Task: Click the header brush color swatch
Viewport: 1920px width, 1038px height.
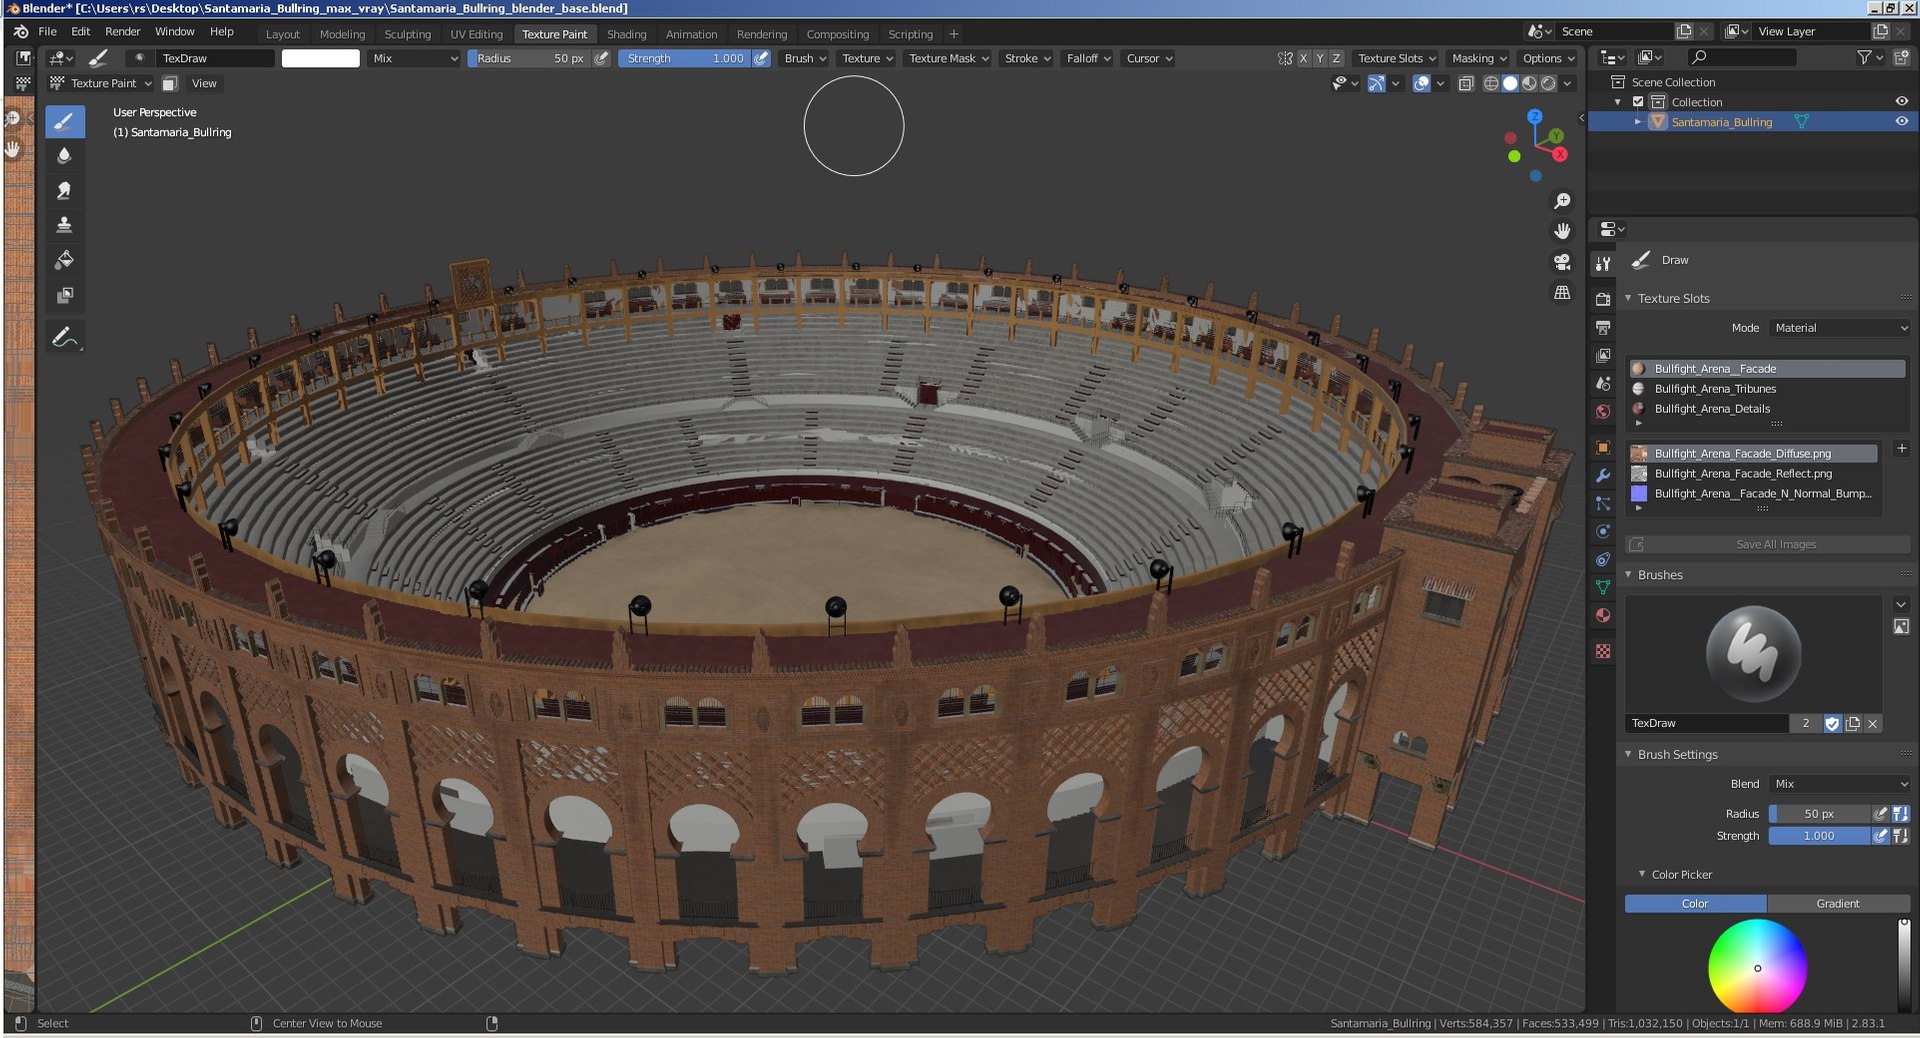Action: point(320,59)
